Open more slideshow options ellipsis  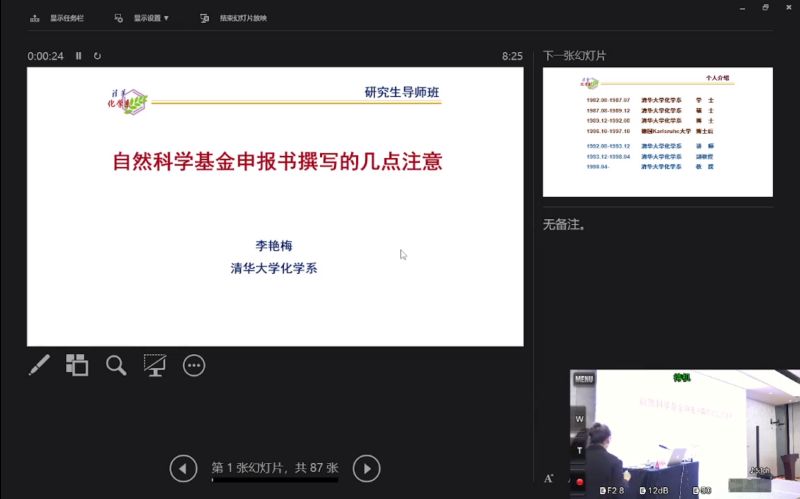click(194, 365)
